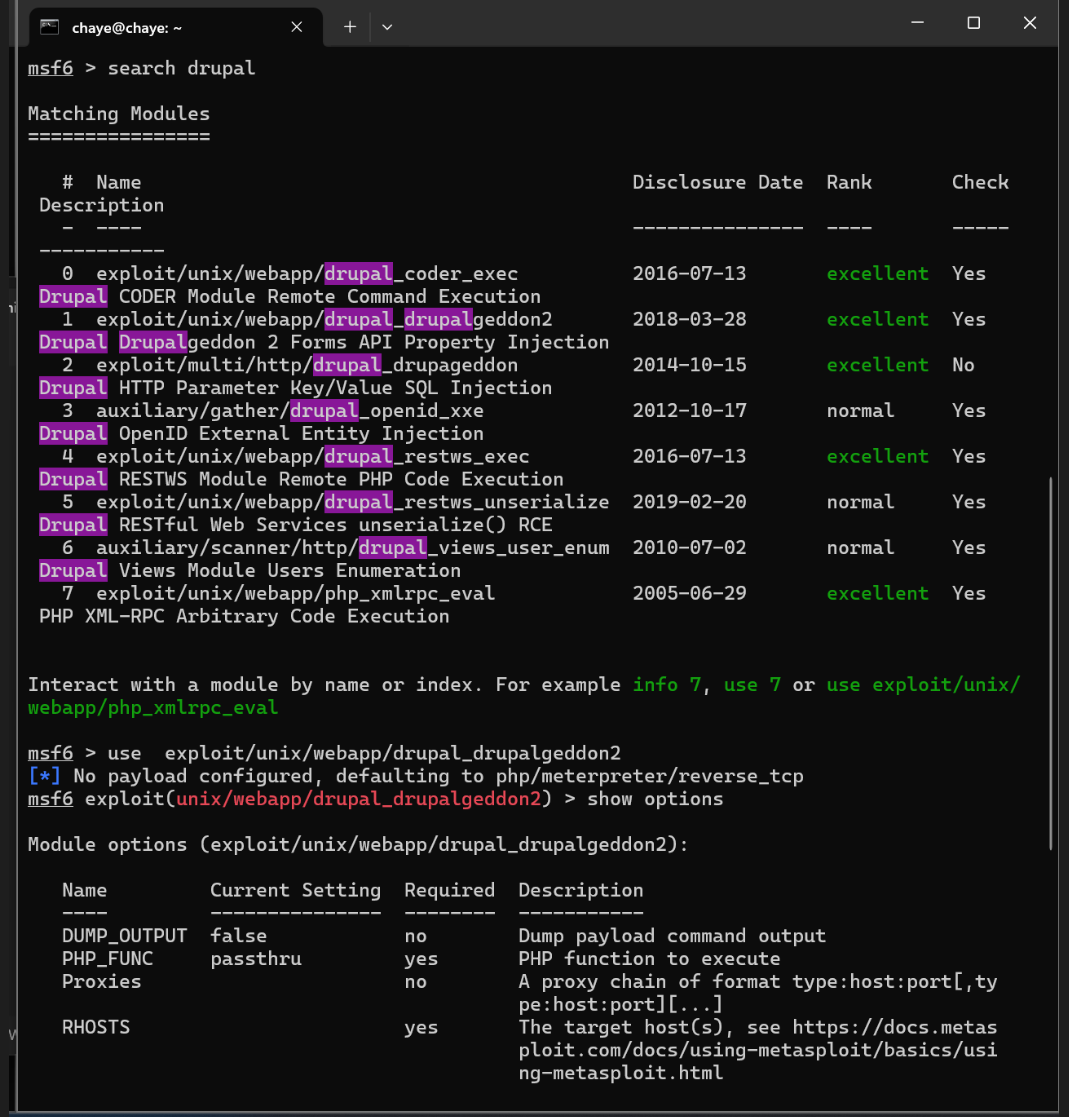
Task: Click 'Drupalgeddon 2 Forms API Property Injection' description
Action: pyautogui.click(x=364, y=342)
